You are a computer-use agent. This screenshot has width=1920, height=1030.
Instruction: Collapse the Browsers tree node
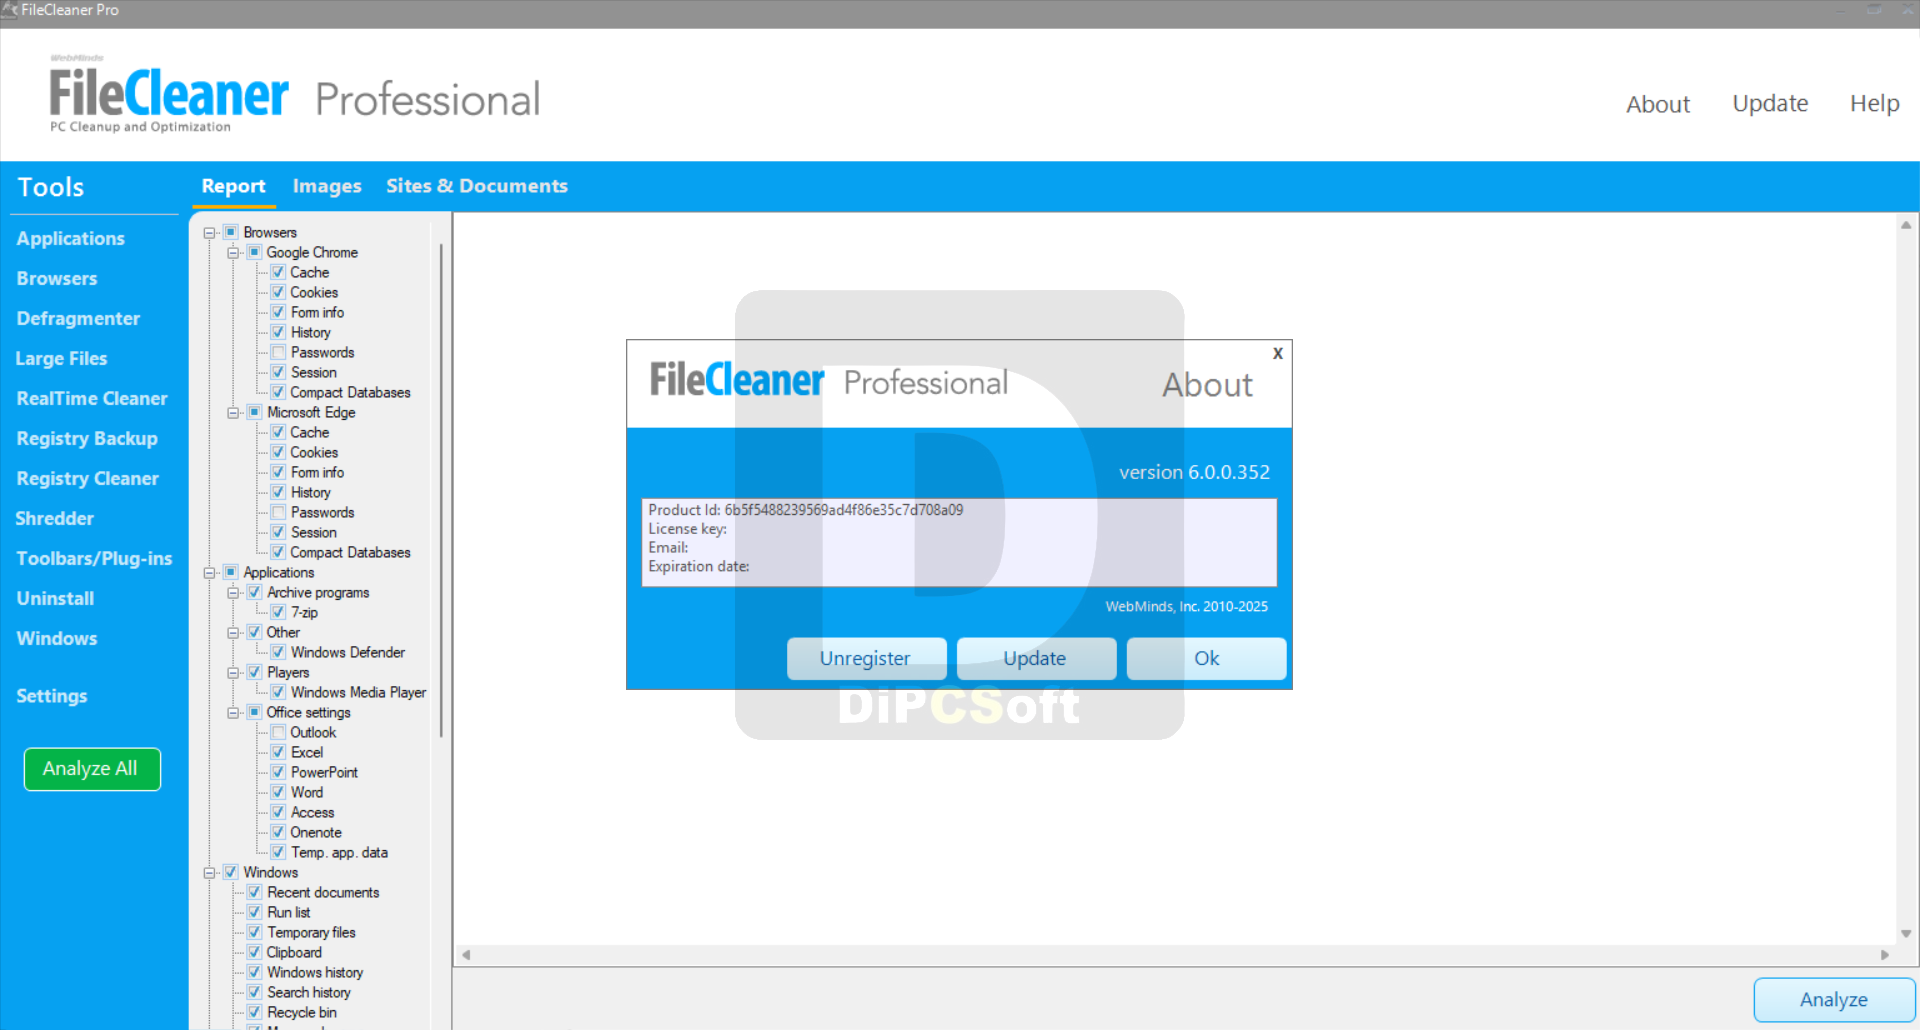coord(210,233)
